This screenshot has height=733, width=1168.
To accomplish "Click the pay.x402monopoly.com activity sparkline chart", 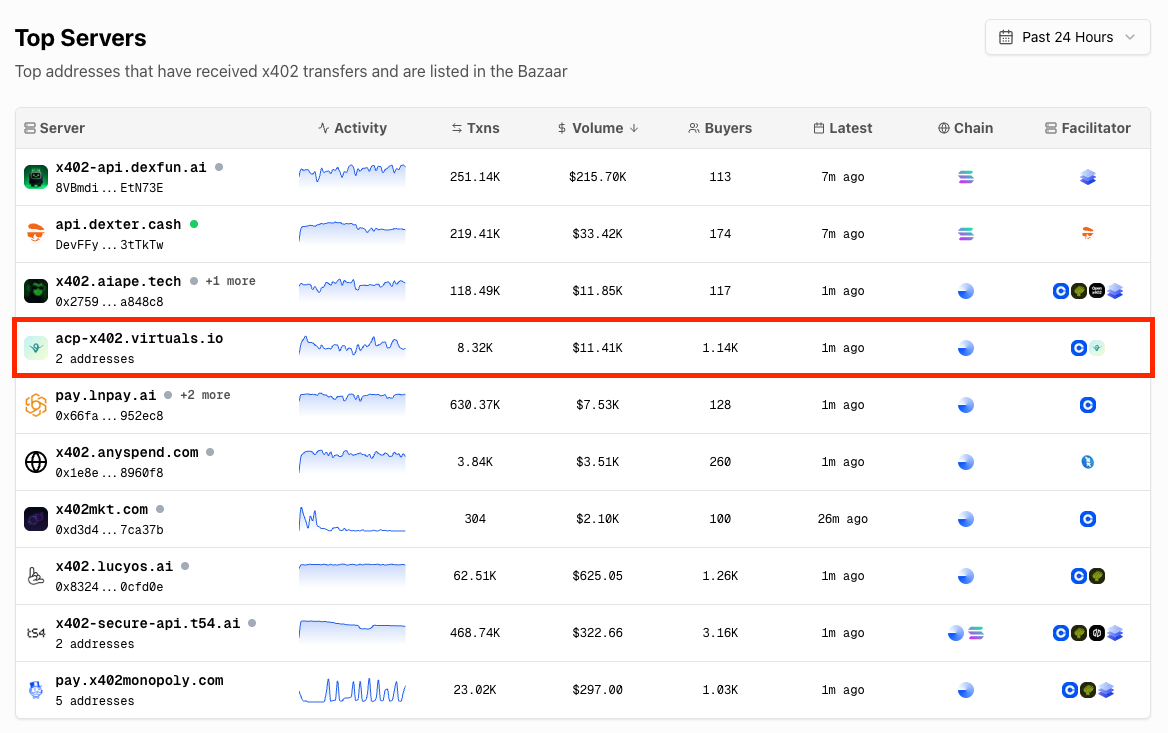I will coord(352,690).
